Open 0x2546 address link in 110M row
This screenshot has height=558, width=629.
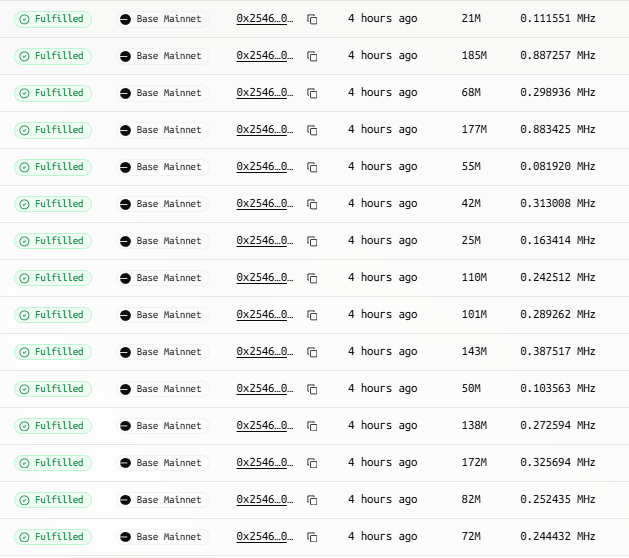265,277
